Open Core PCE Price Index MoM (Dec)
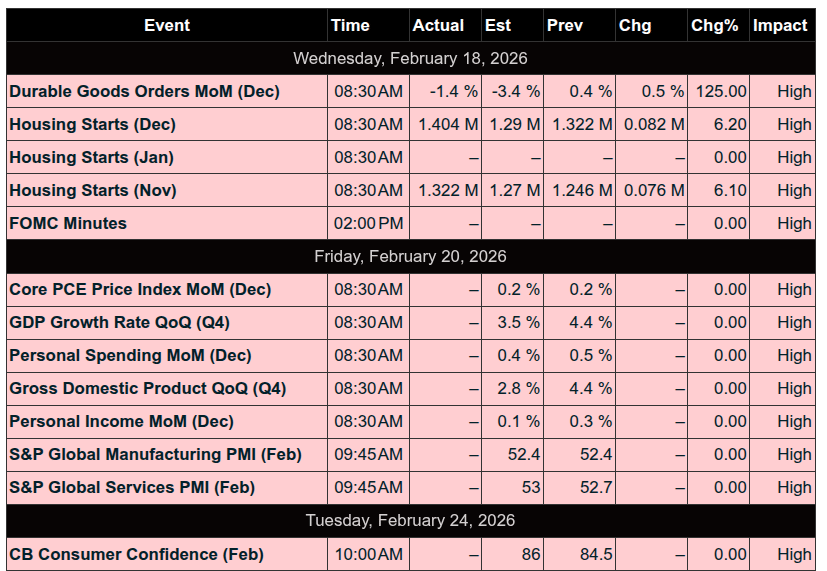 tap(140, 289)
